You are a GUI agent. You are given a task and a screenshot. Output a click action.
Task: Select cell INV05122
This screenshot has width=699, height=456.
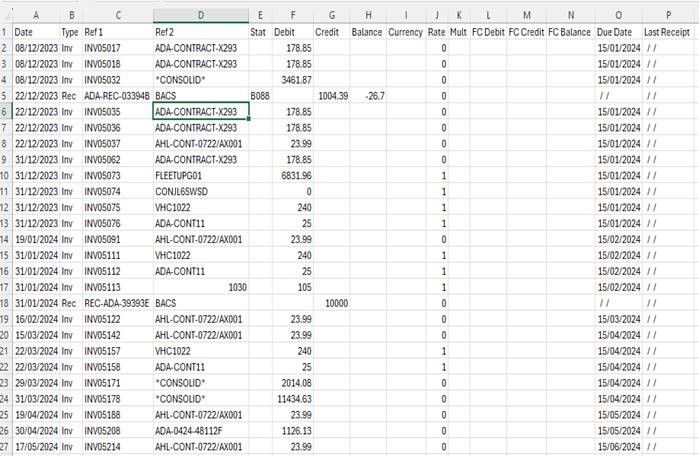click(x=118, y=319)
